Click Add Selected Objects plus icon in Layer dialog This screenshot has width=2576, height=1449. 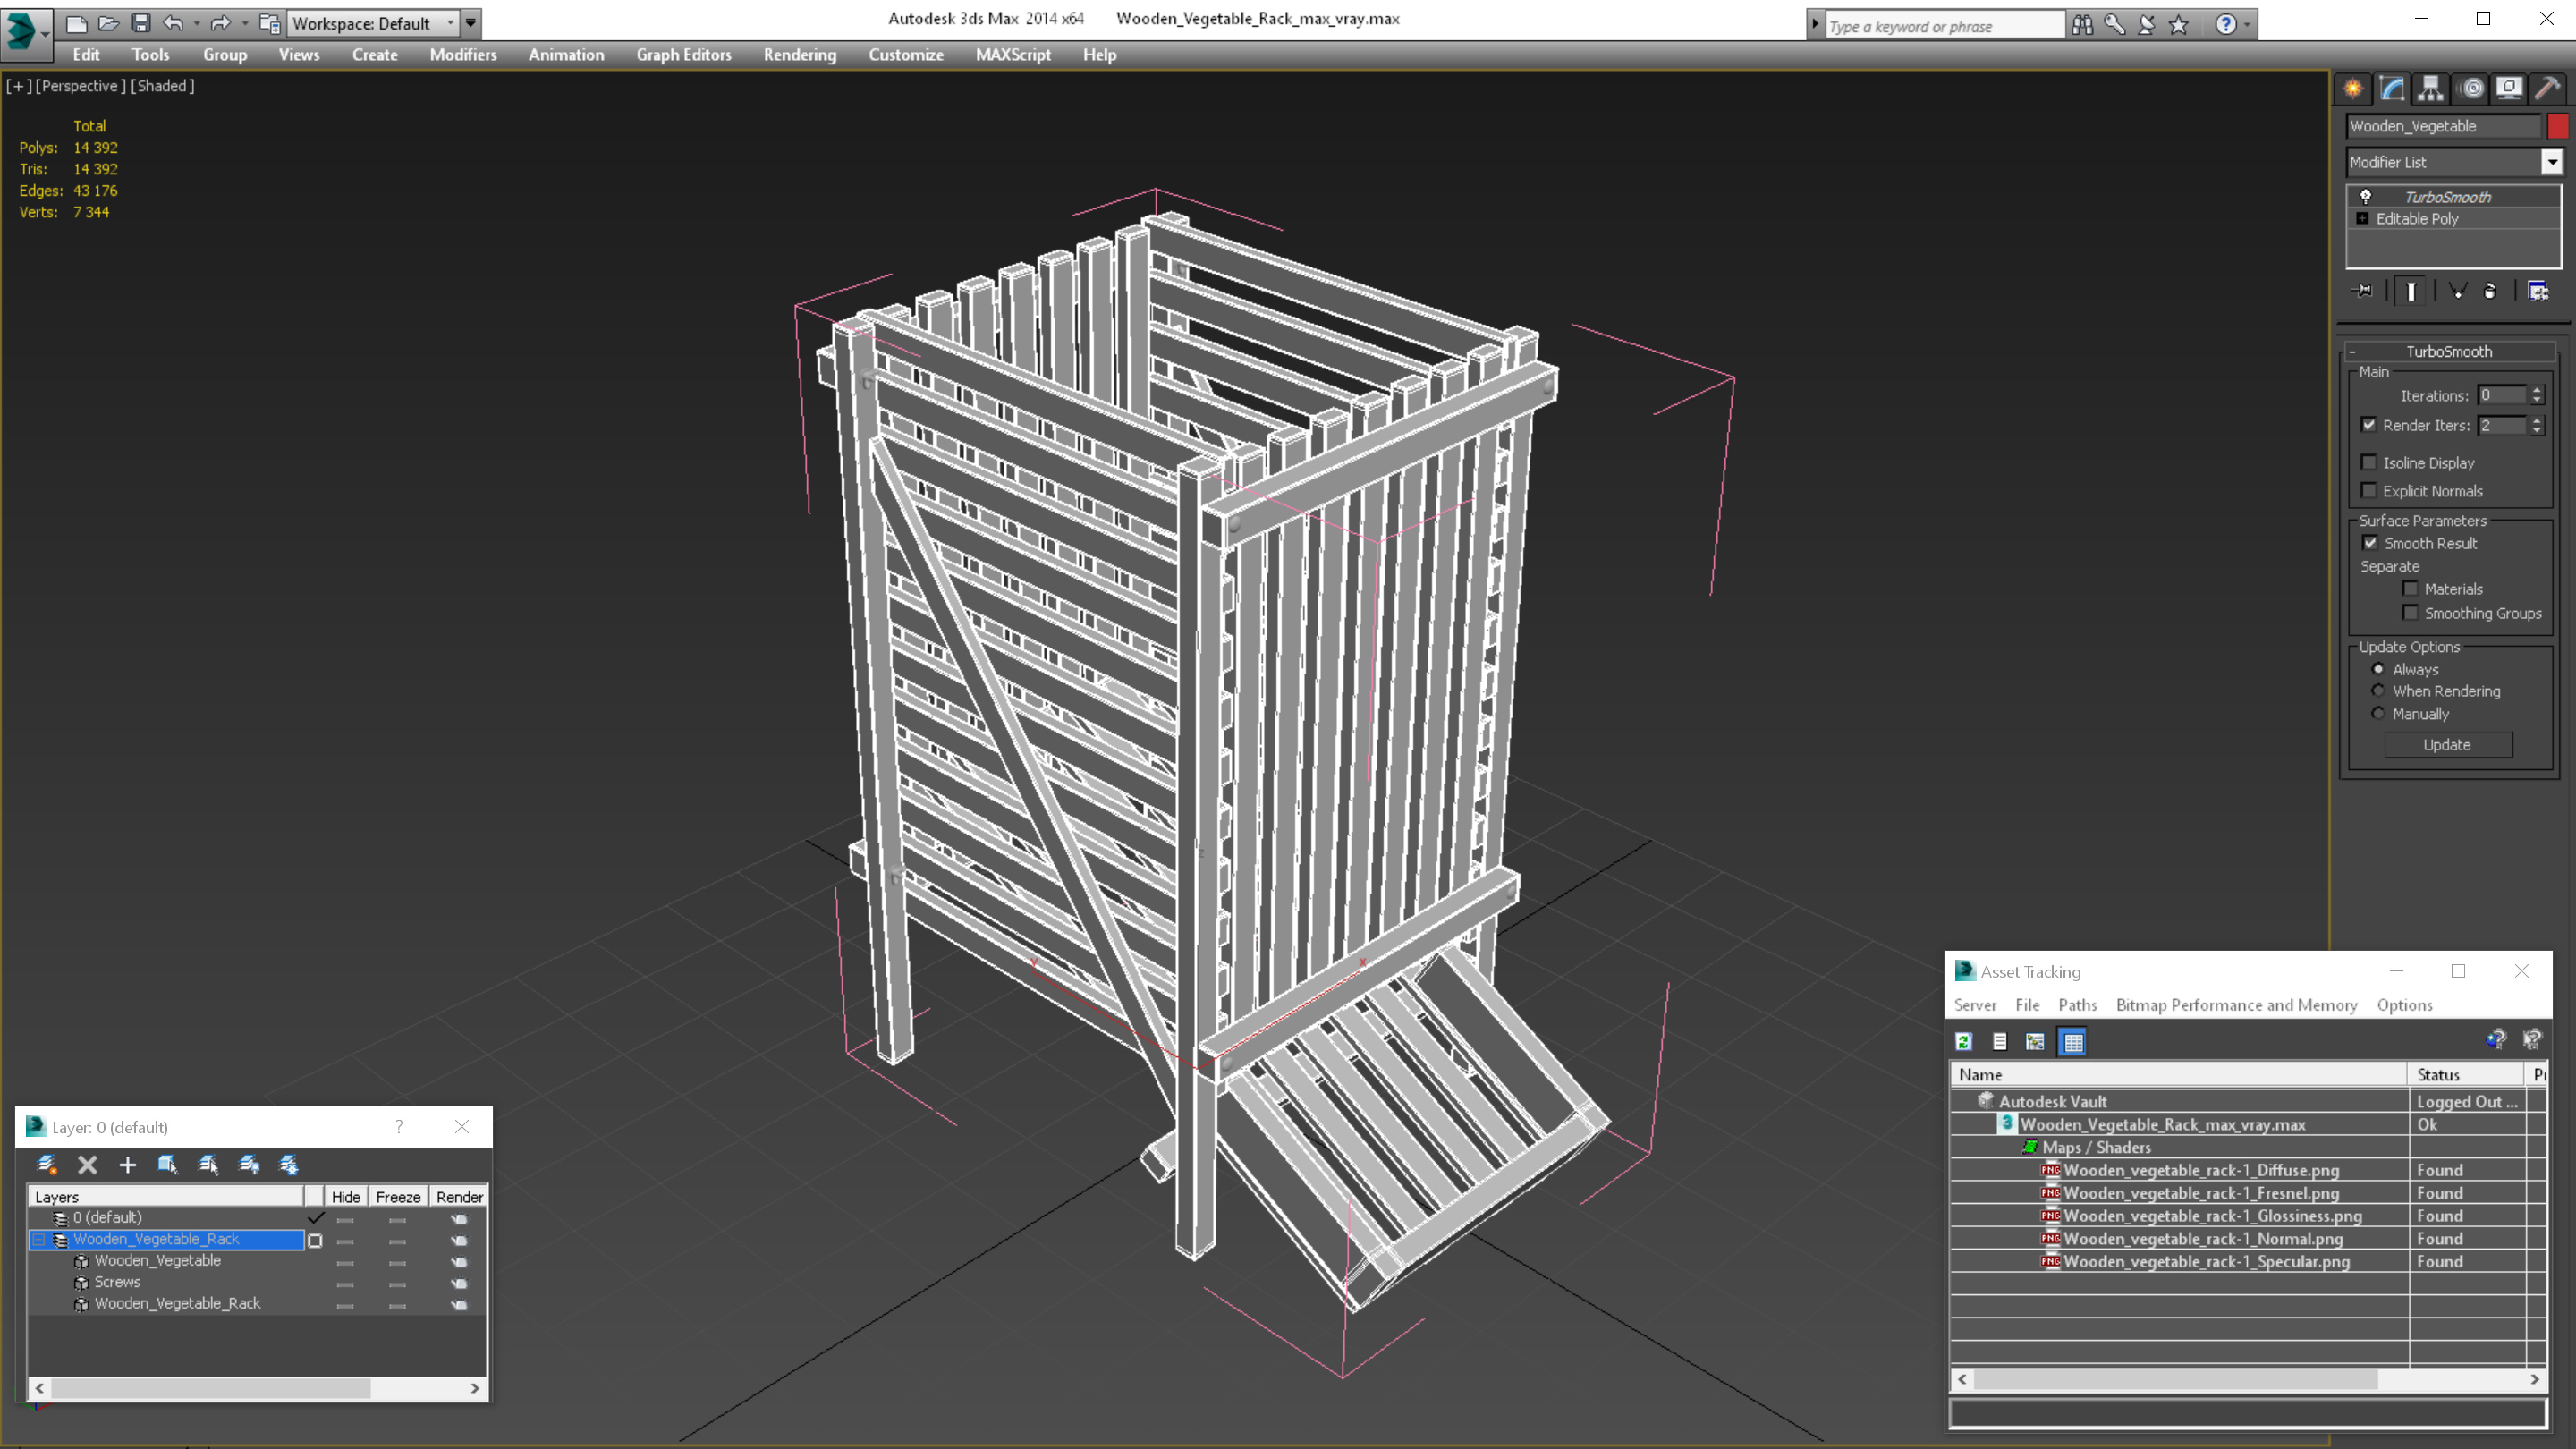tap(127, 1164)
